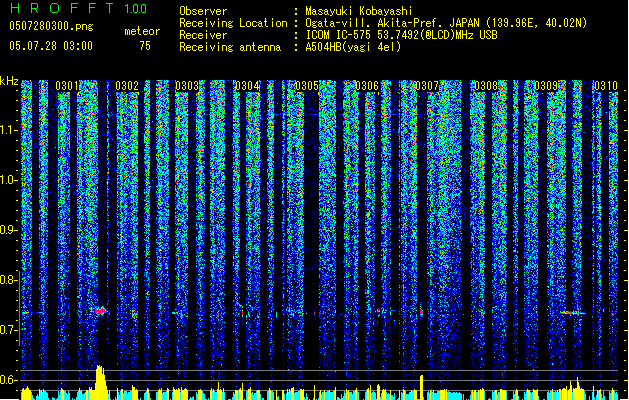Click the narrow yellow power spike near 0307

pos(422,387)
